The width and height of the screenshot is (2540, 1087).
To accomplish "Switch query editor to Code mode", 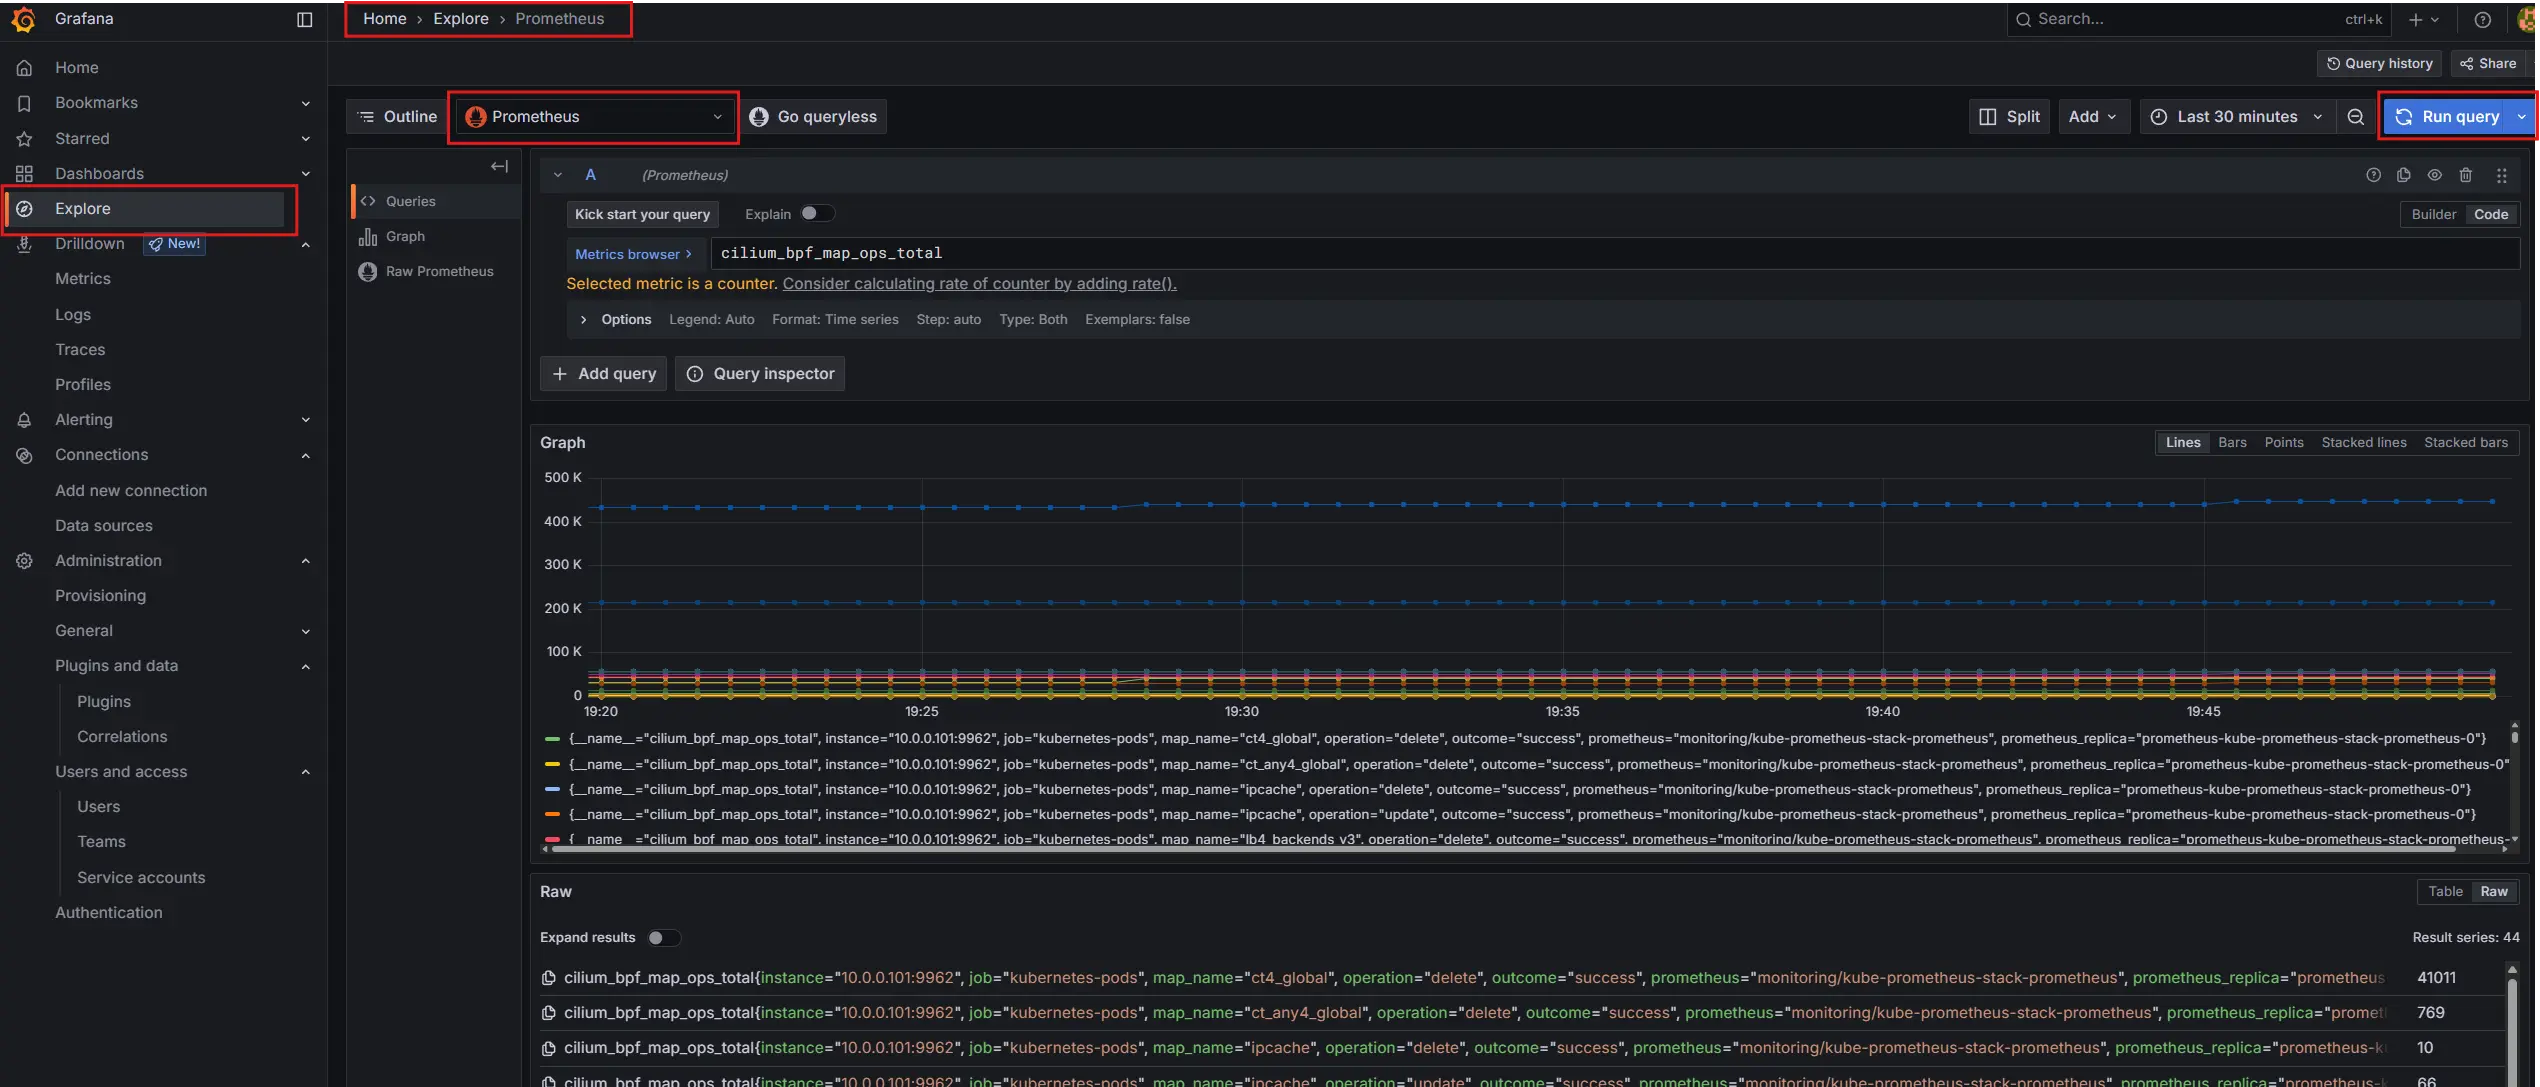I will [2490, 215].
